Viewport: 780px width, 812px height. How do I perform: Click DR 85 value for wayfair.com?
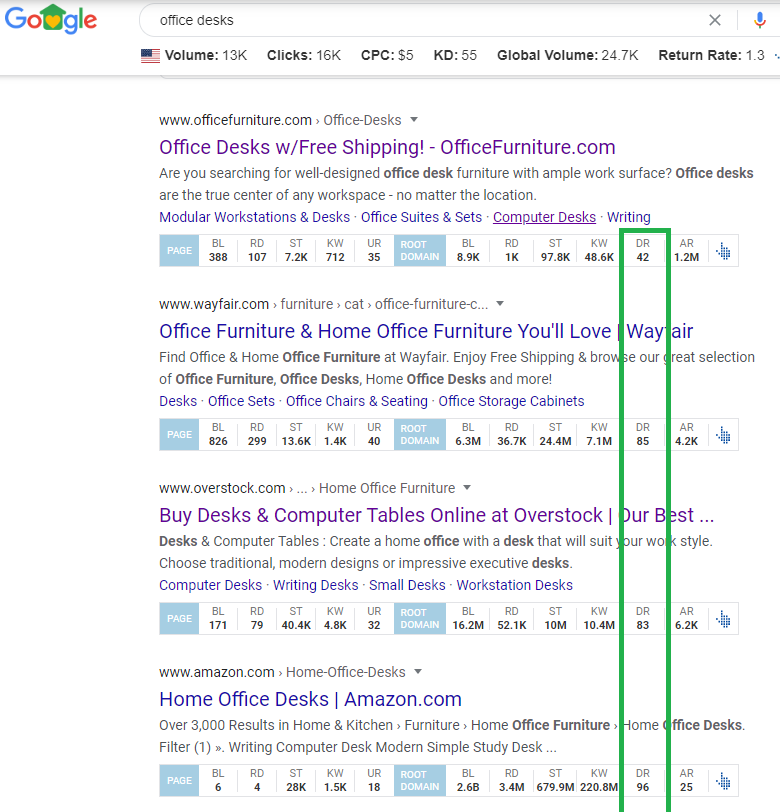tap(643, 441)
